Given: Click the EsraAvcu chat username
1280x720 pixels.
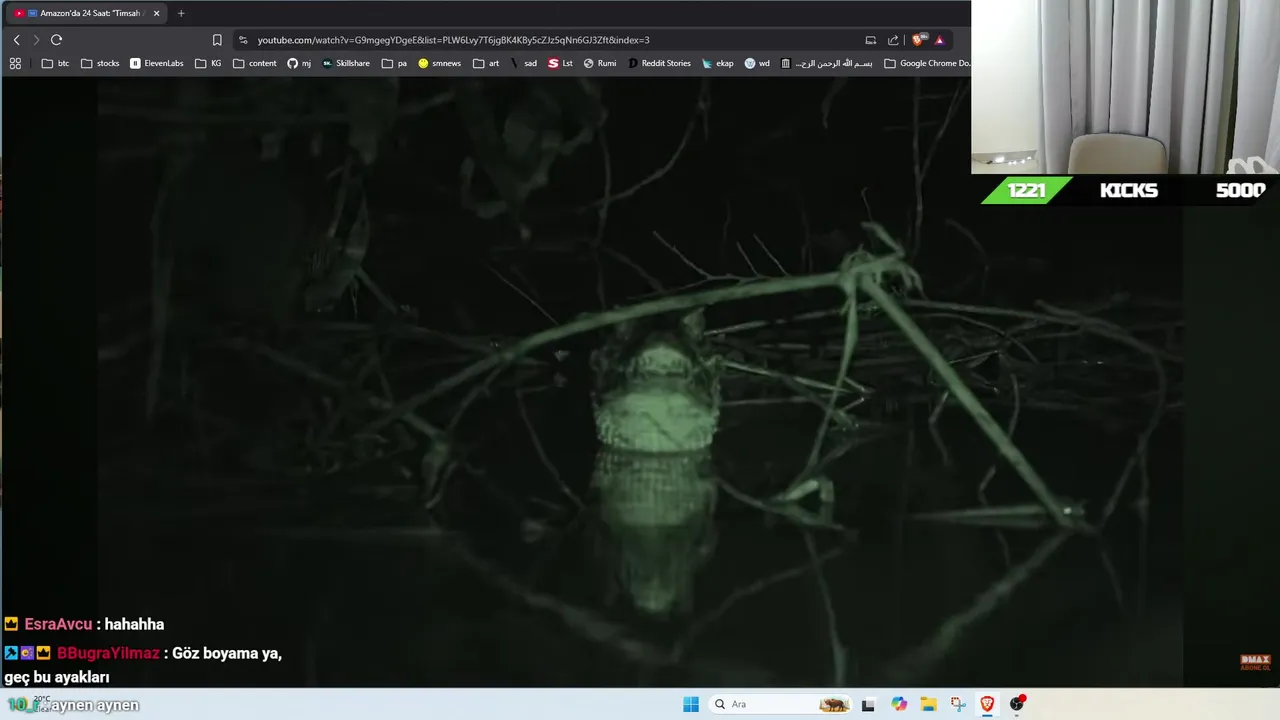Looking at the screenshot, I should coord(58,624).
